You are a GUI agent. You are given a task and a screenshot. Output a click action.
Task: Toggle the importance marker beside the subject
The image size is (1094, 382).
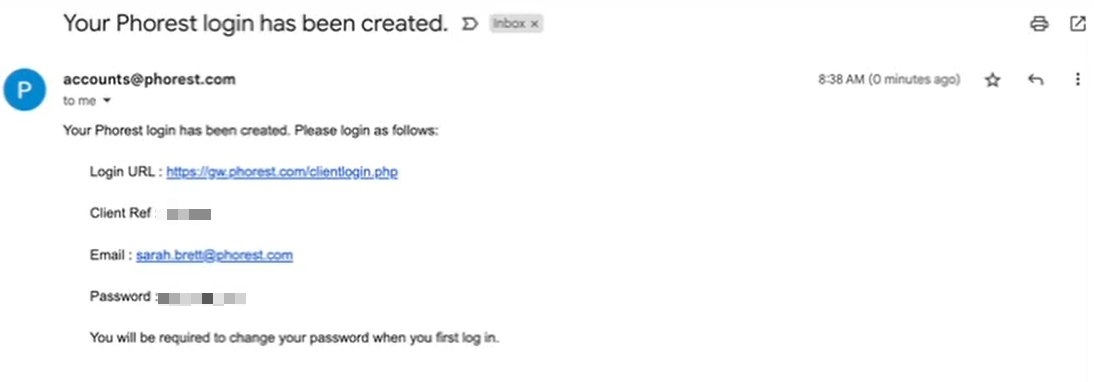[470, 24]
